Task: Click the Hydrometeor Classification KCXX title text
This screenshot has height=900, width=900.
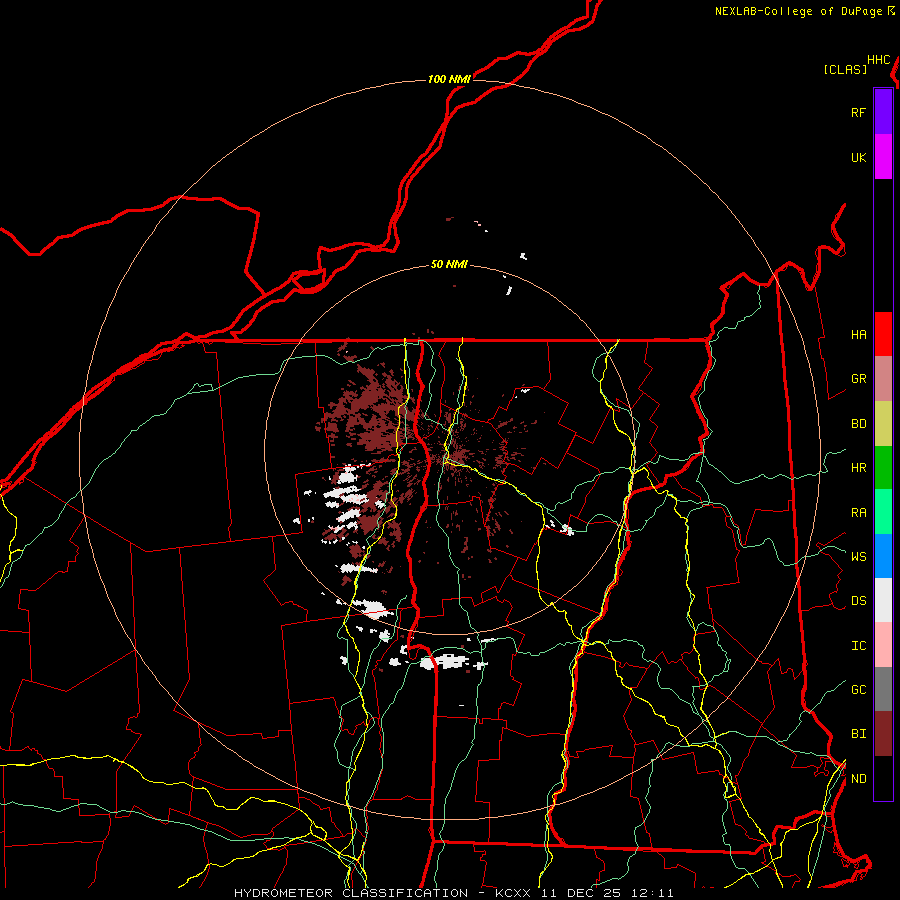Action: pyautogui.click(x=453, y=893)
